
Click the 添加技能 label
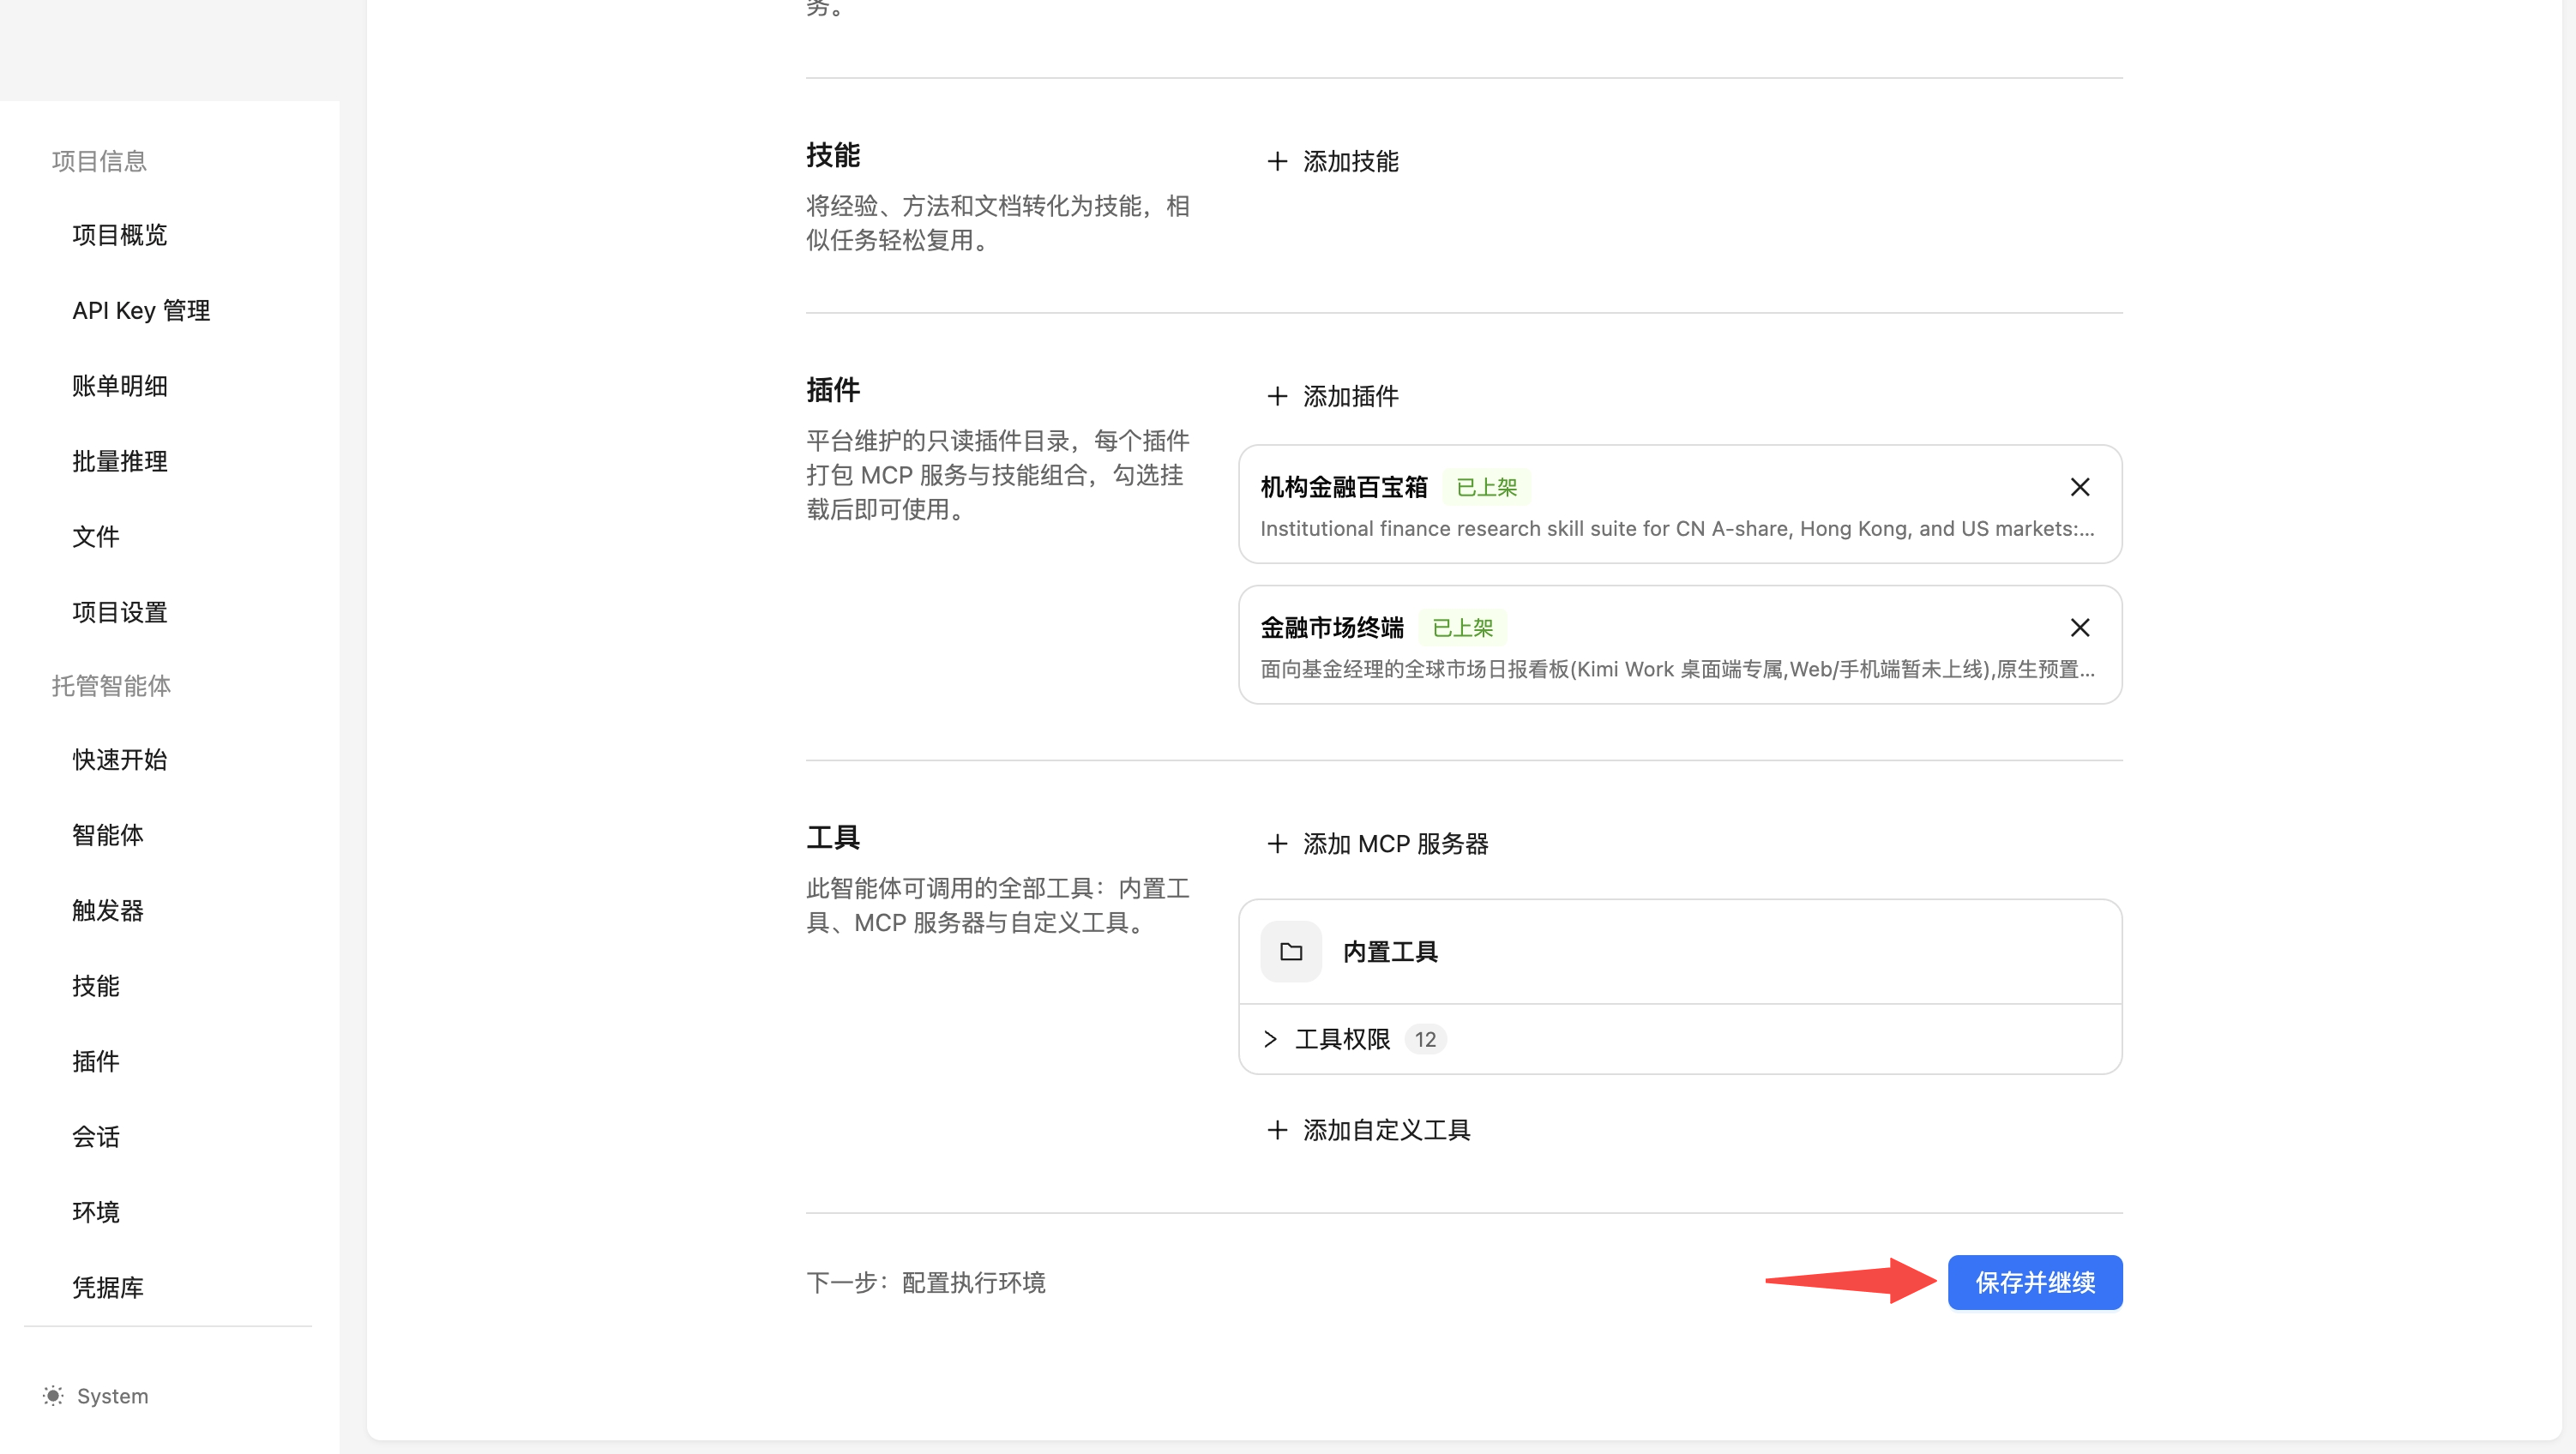[x=1350, y=161]
